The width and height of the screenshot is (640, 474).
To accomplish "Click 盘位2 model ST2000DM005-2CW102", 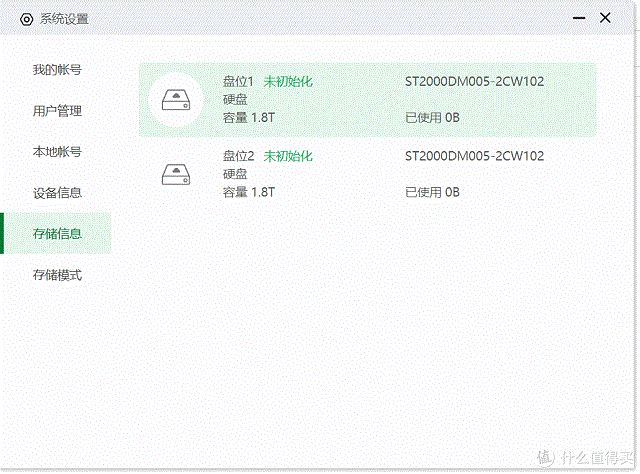I will point(474,156).
